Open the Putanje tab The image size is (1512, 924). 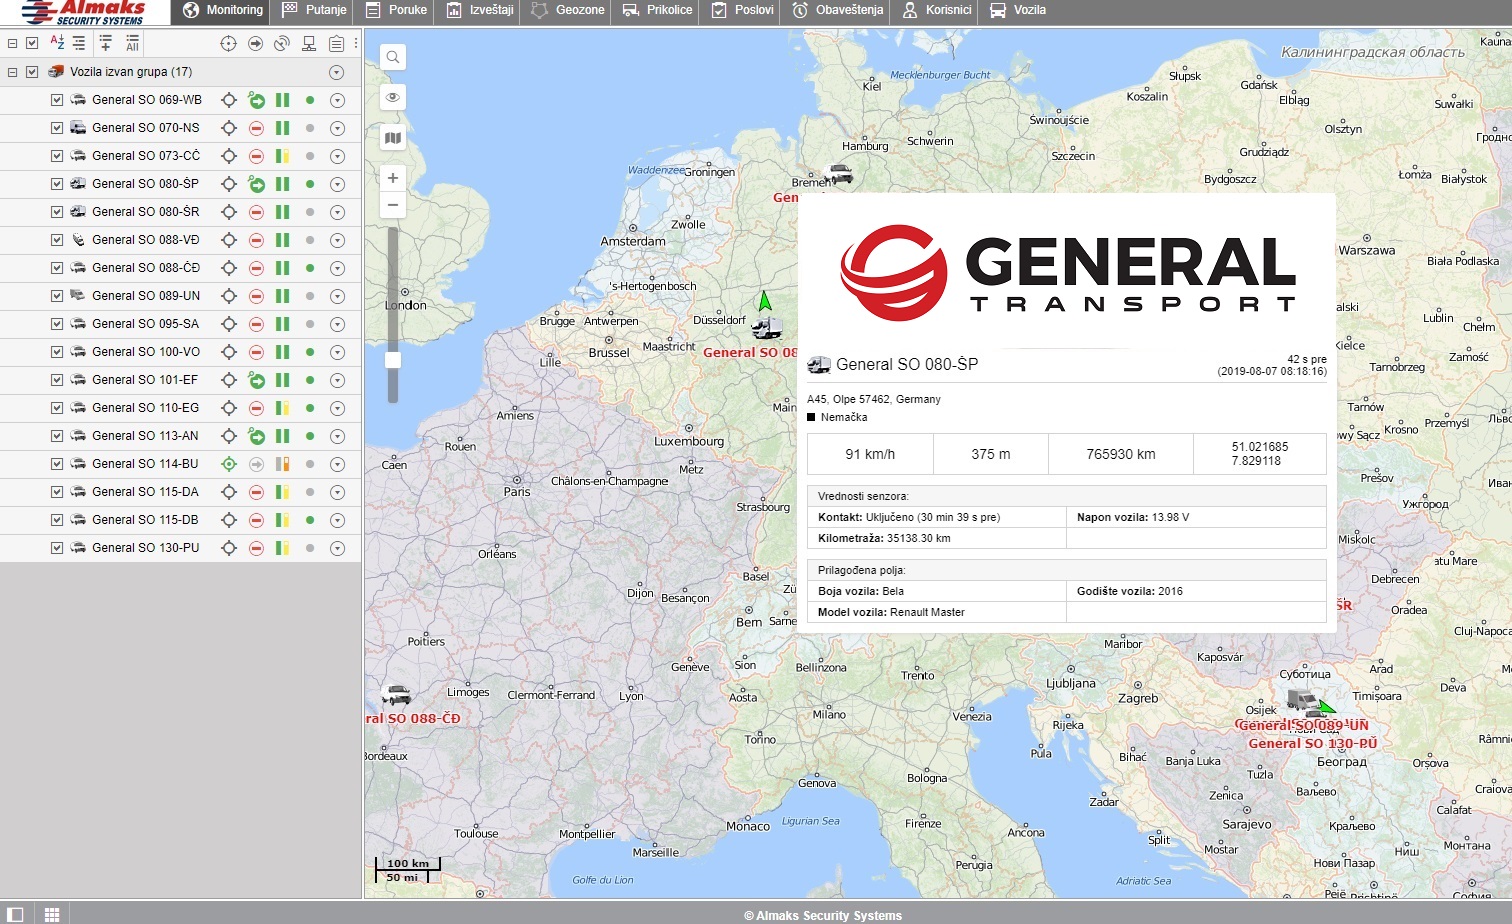[314, 10]
